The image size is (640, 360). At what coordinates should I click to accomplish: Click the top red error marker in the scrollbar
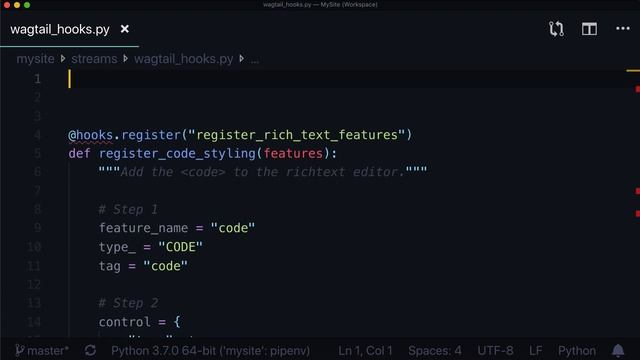coord(637,89)
